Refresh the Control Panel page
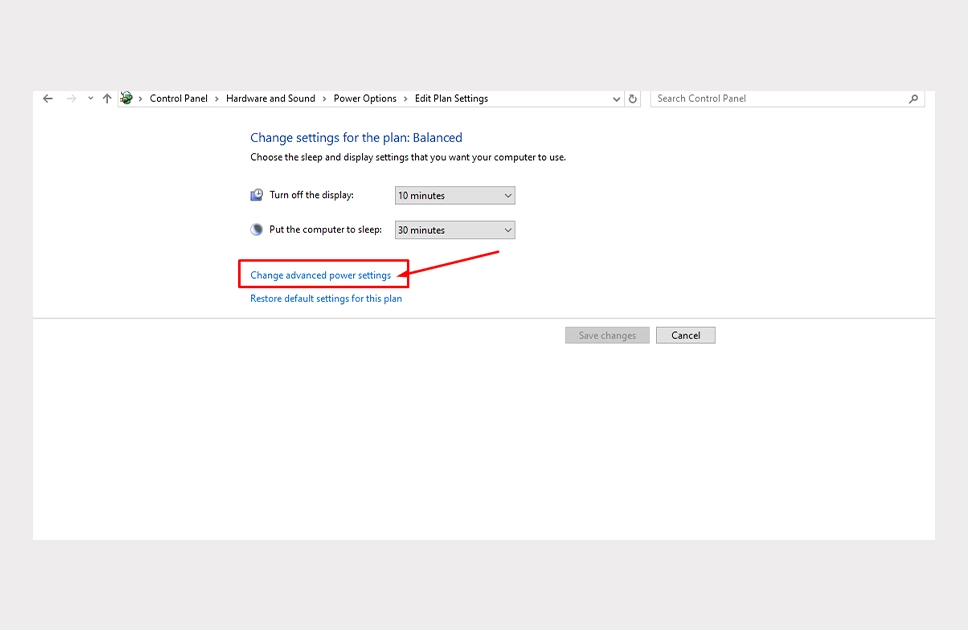Viewport: 968px width, 630px height. [x=633, y=99]
